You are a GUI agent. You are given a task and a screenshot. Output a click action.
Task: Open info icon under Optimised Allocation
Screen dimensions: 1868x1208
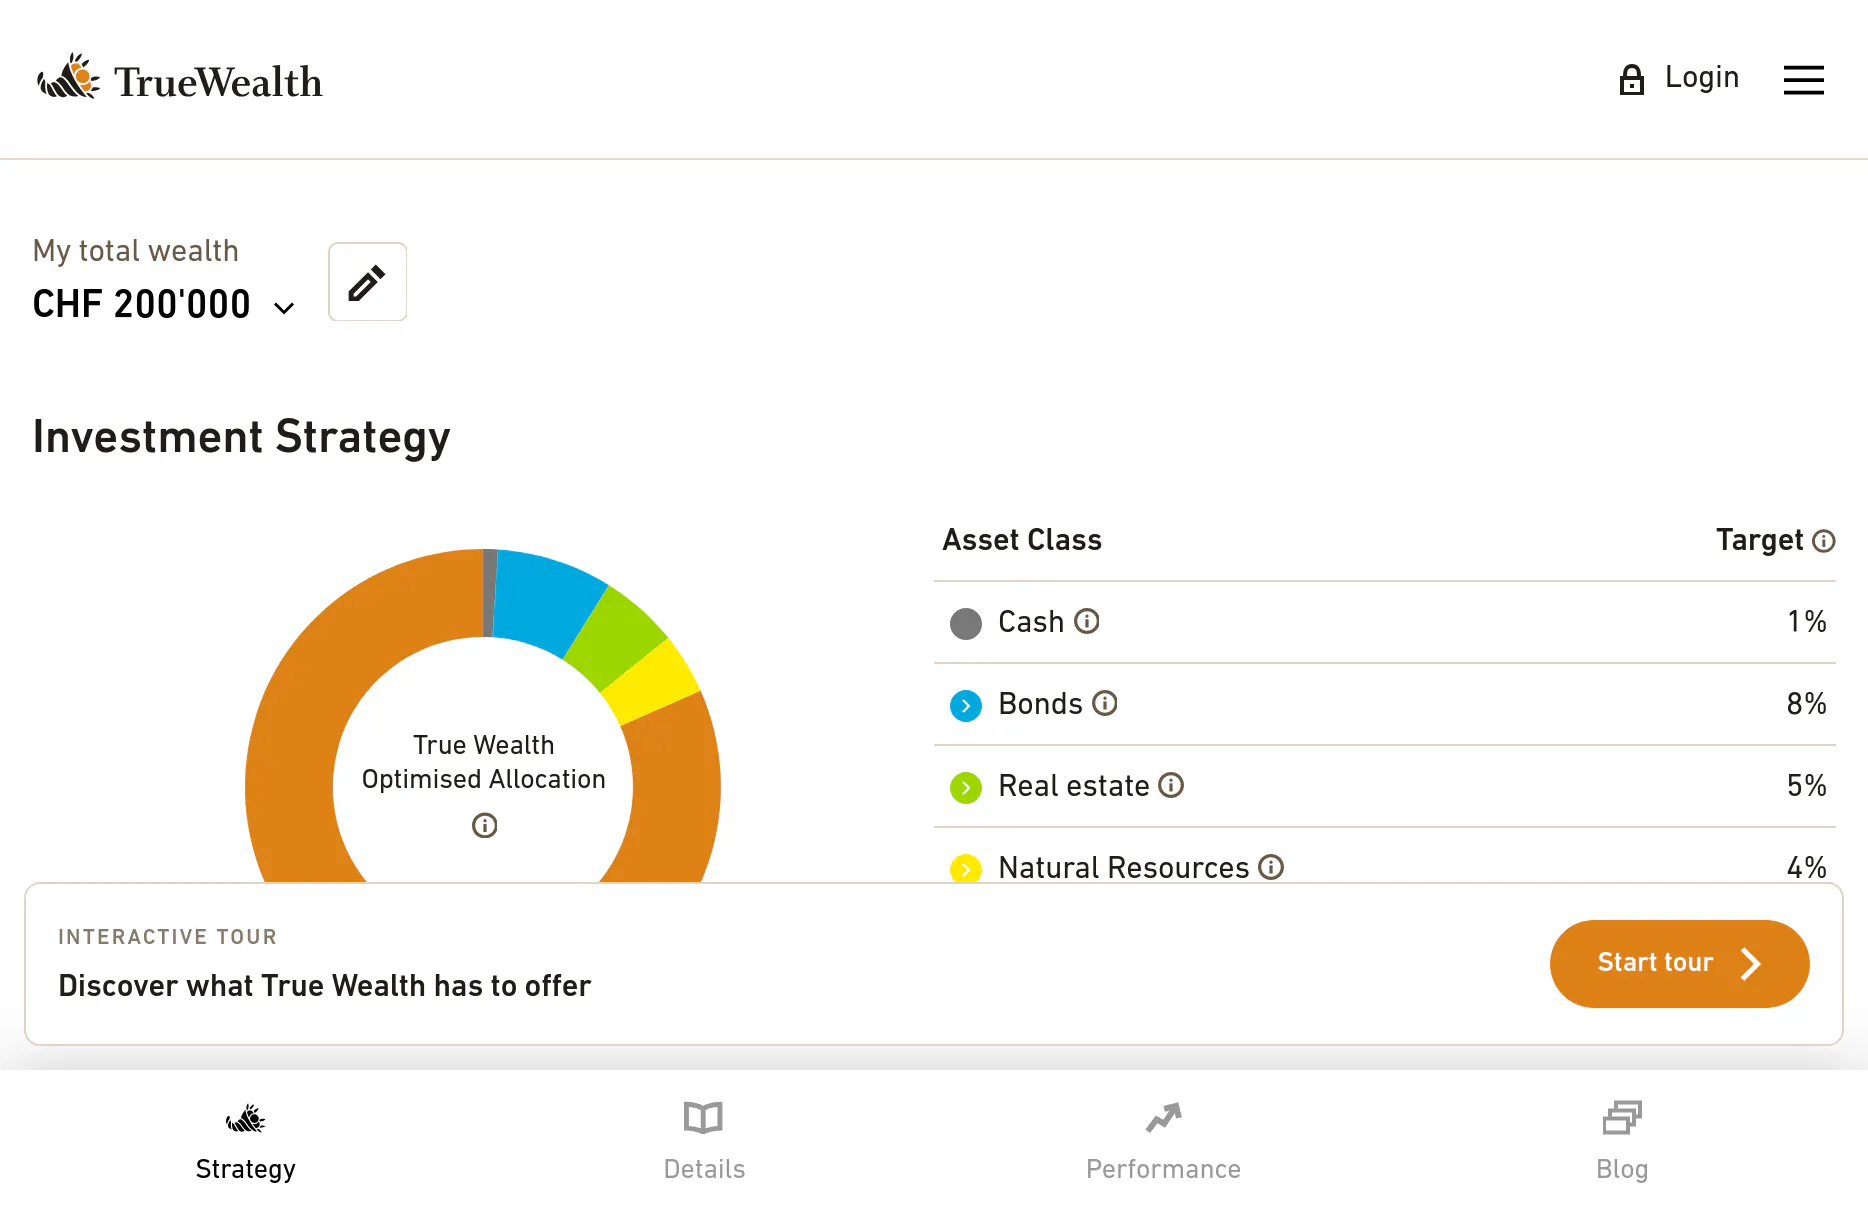[x=484, y=825]
